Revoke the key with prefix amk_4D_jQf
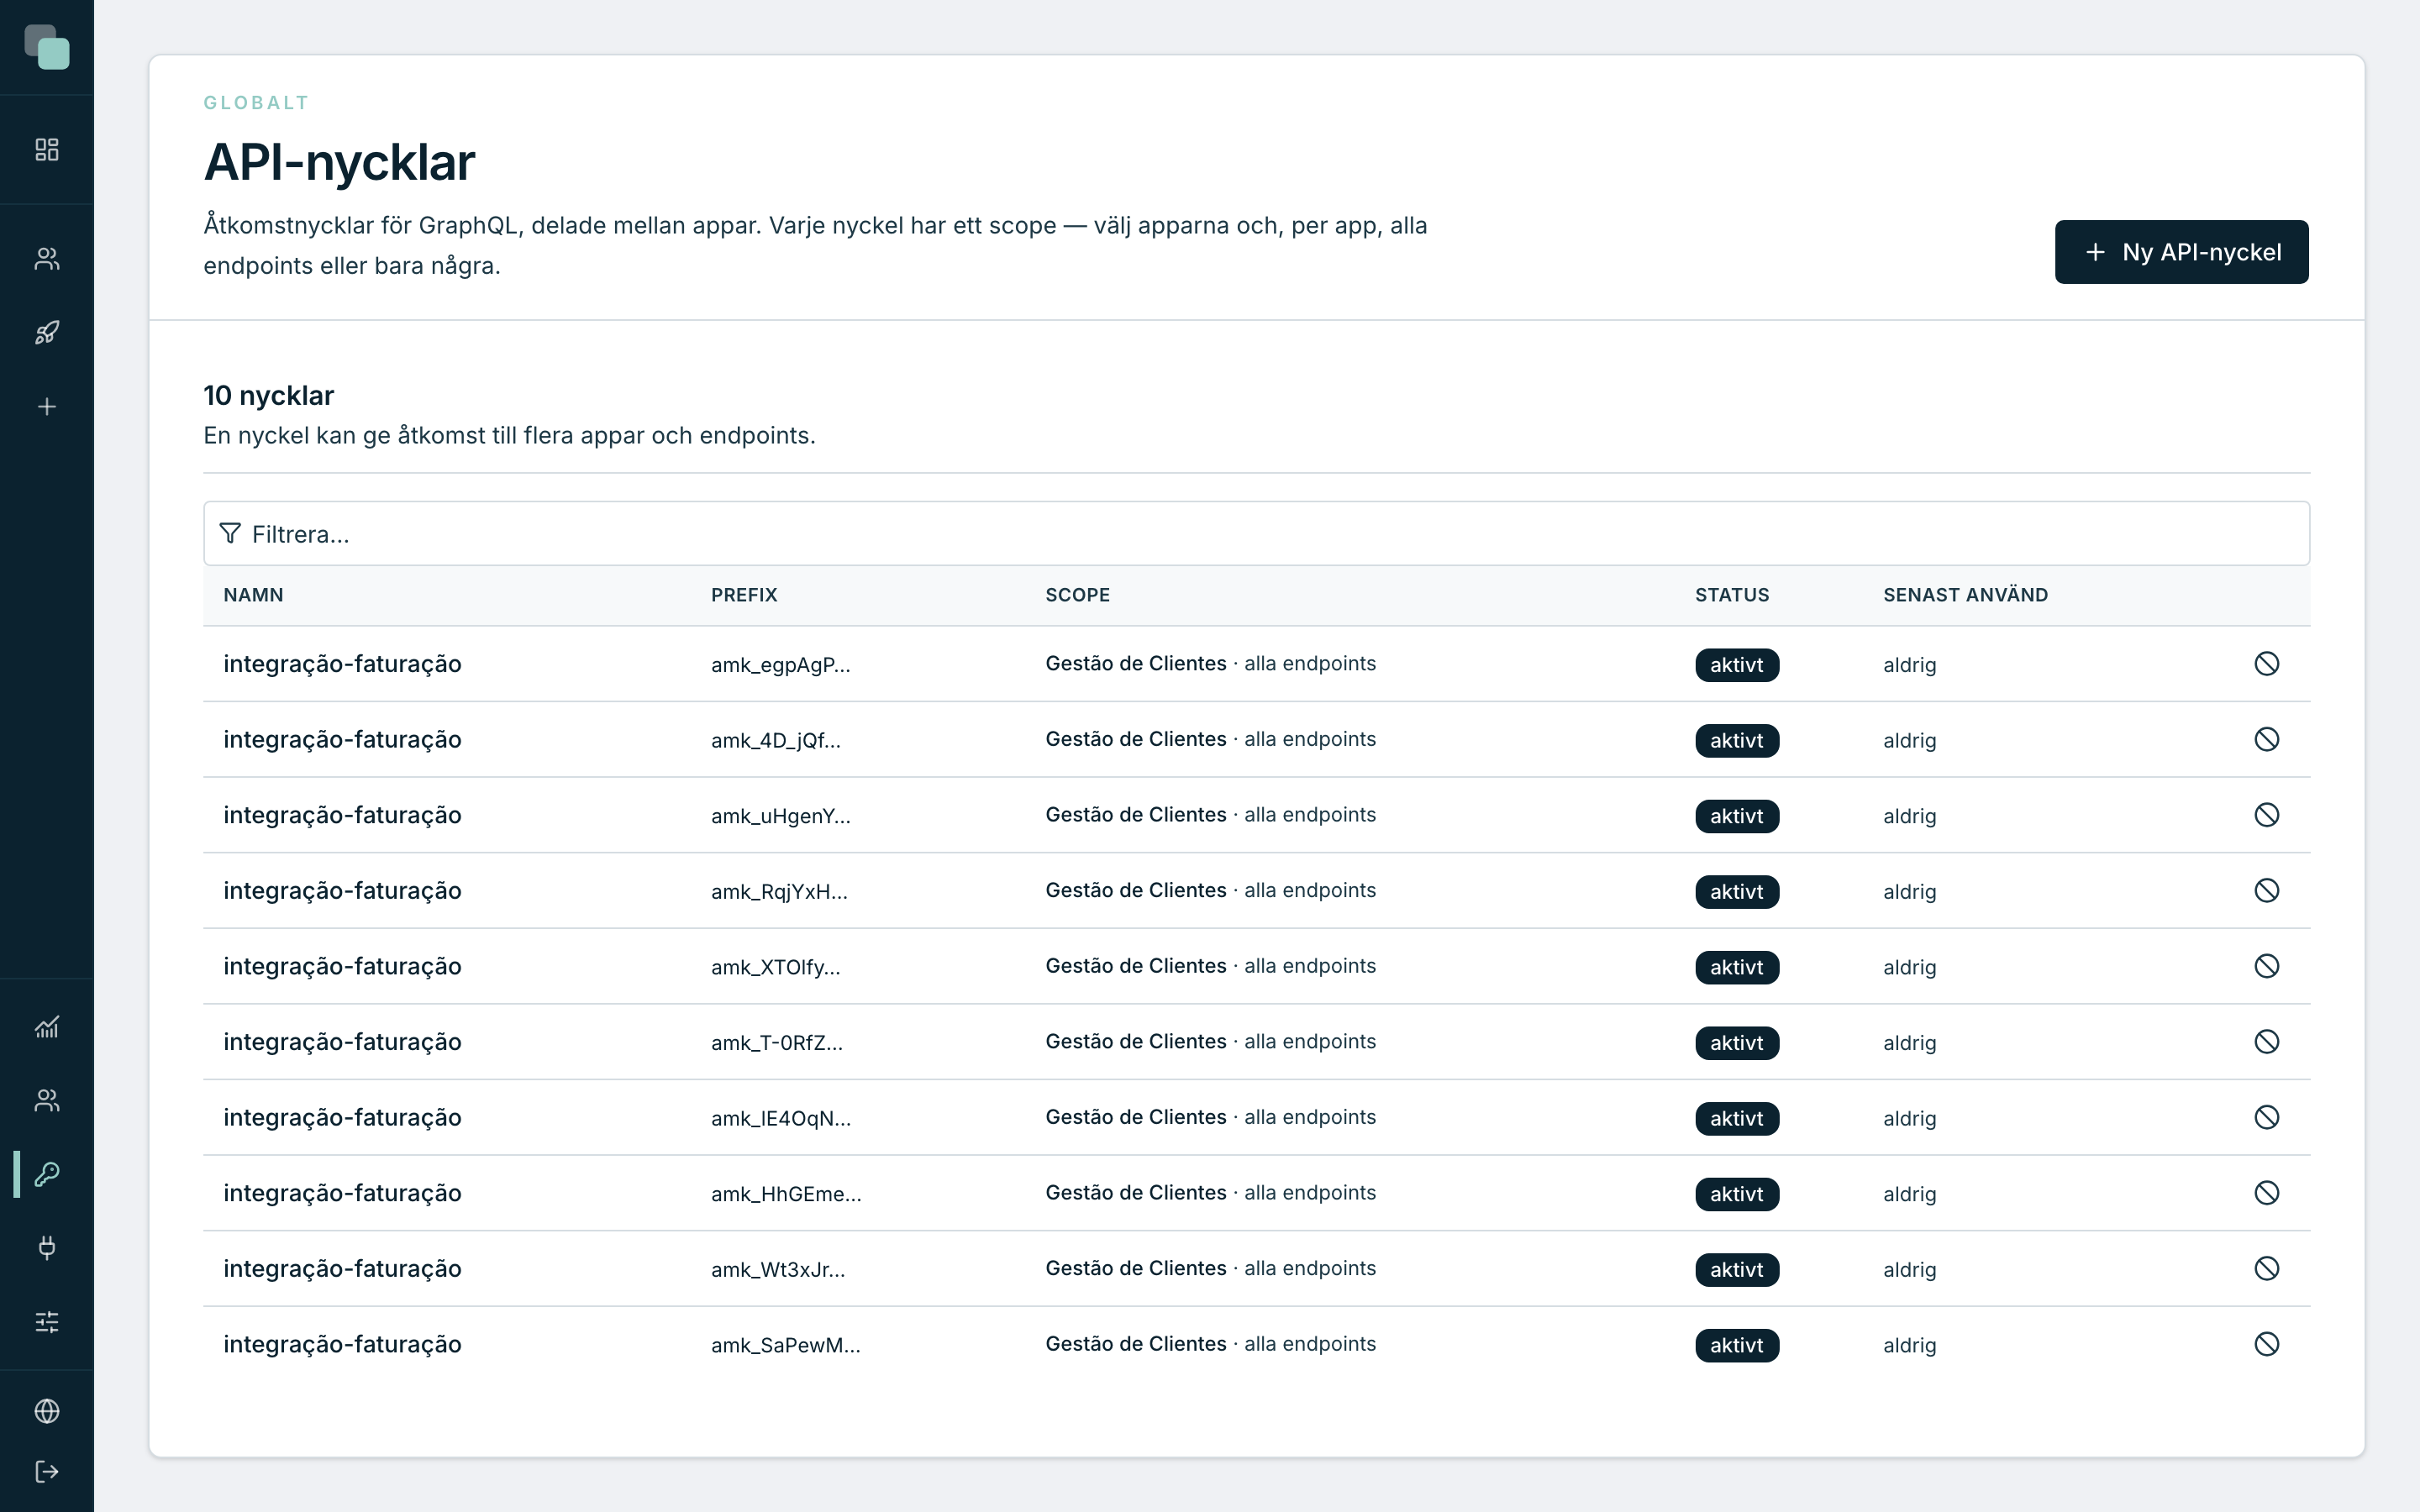2420x1512 pixels. coord(2267,740)
